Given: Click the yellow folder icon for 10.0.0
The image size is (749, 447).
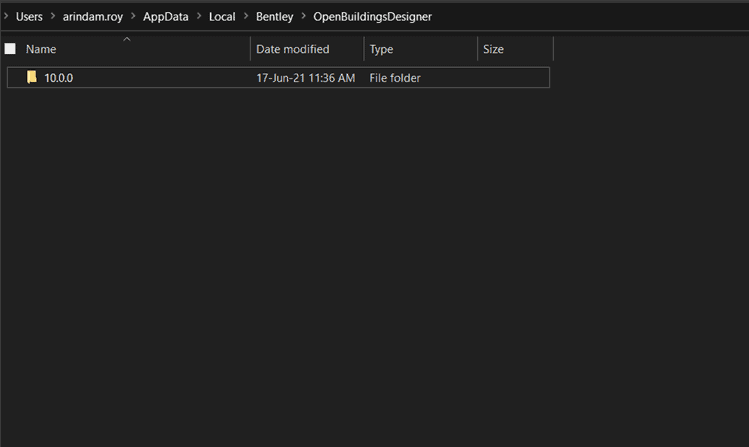Looking at the screenshot, I should 32,77.
